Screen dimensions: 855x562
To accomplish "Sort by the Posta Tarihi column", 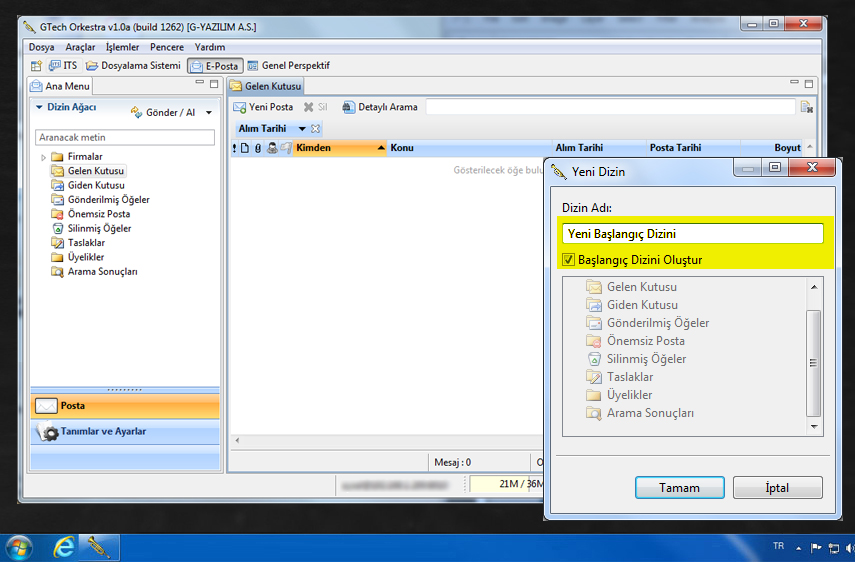I will (x=693, y=148).
